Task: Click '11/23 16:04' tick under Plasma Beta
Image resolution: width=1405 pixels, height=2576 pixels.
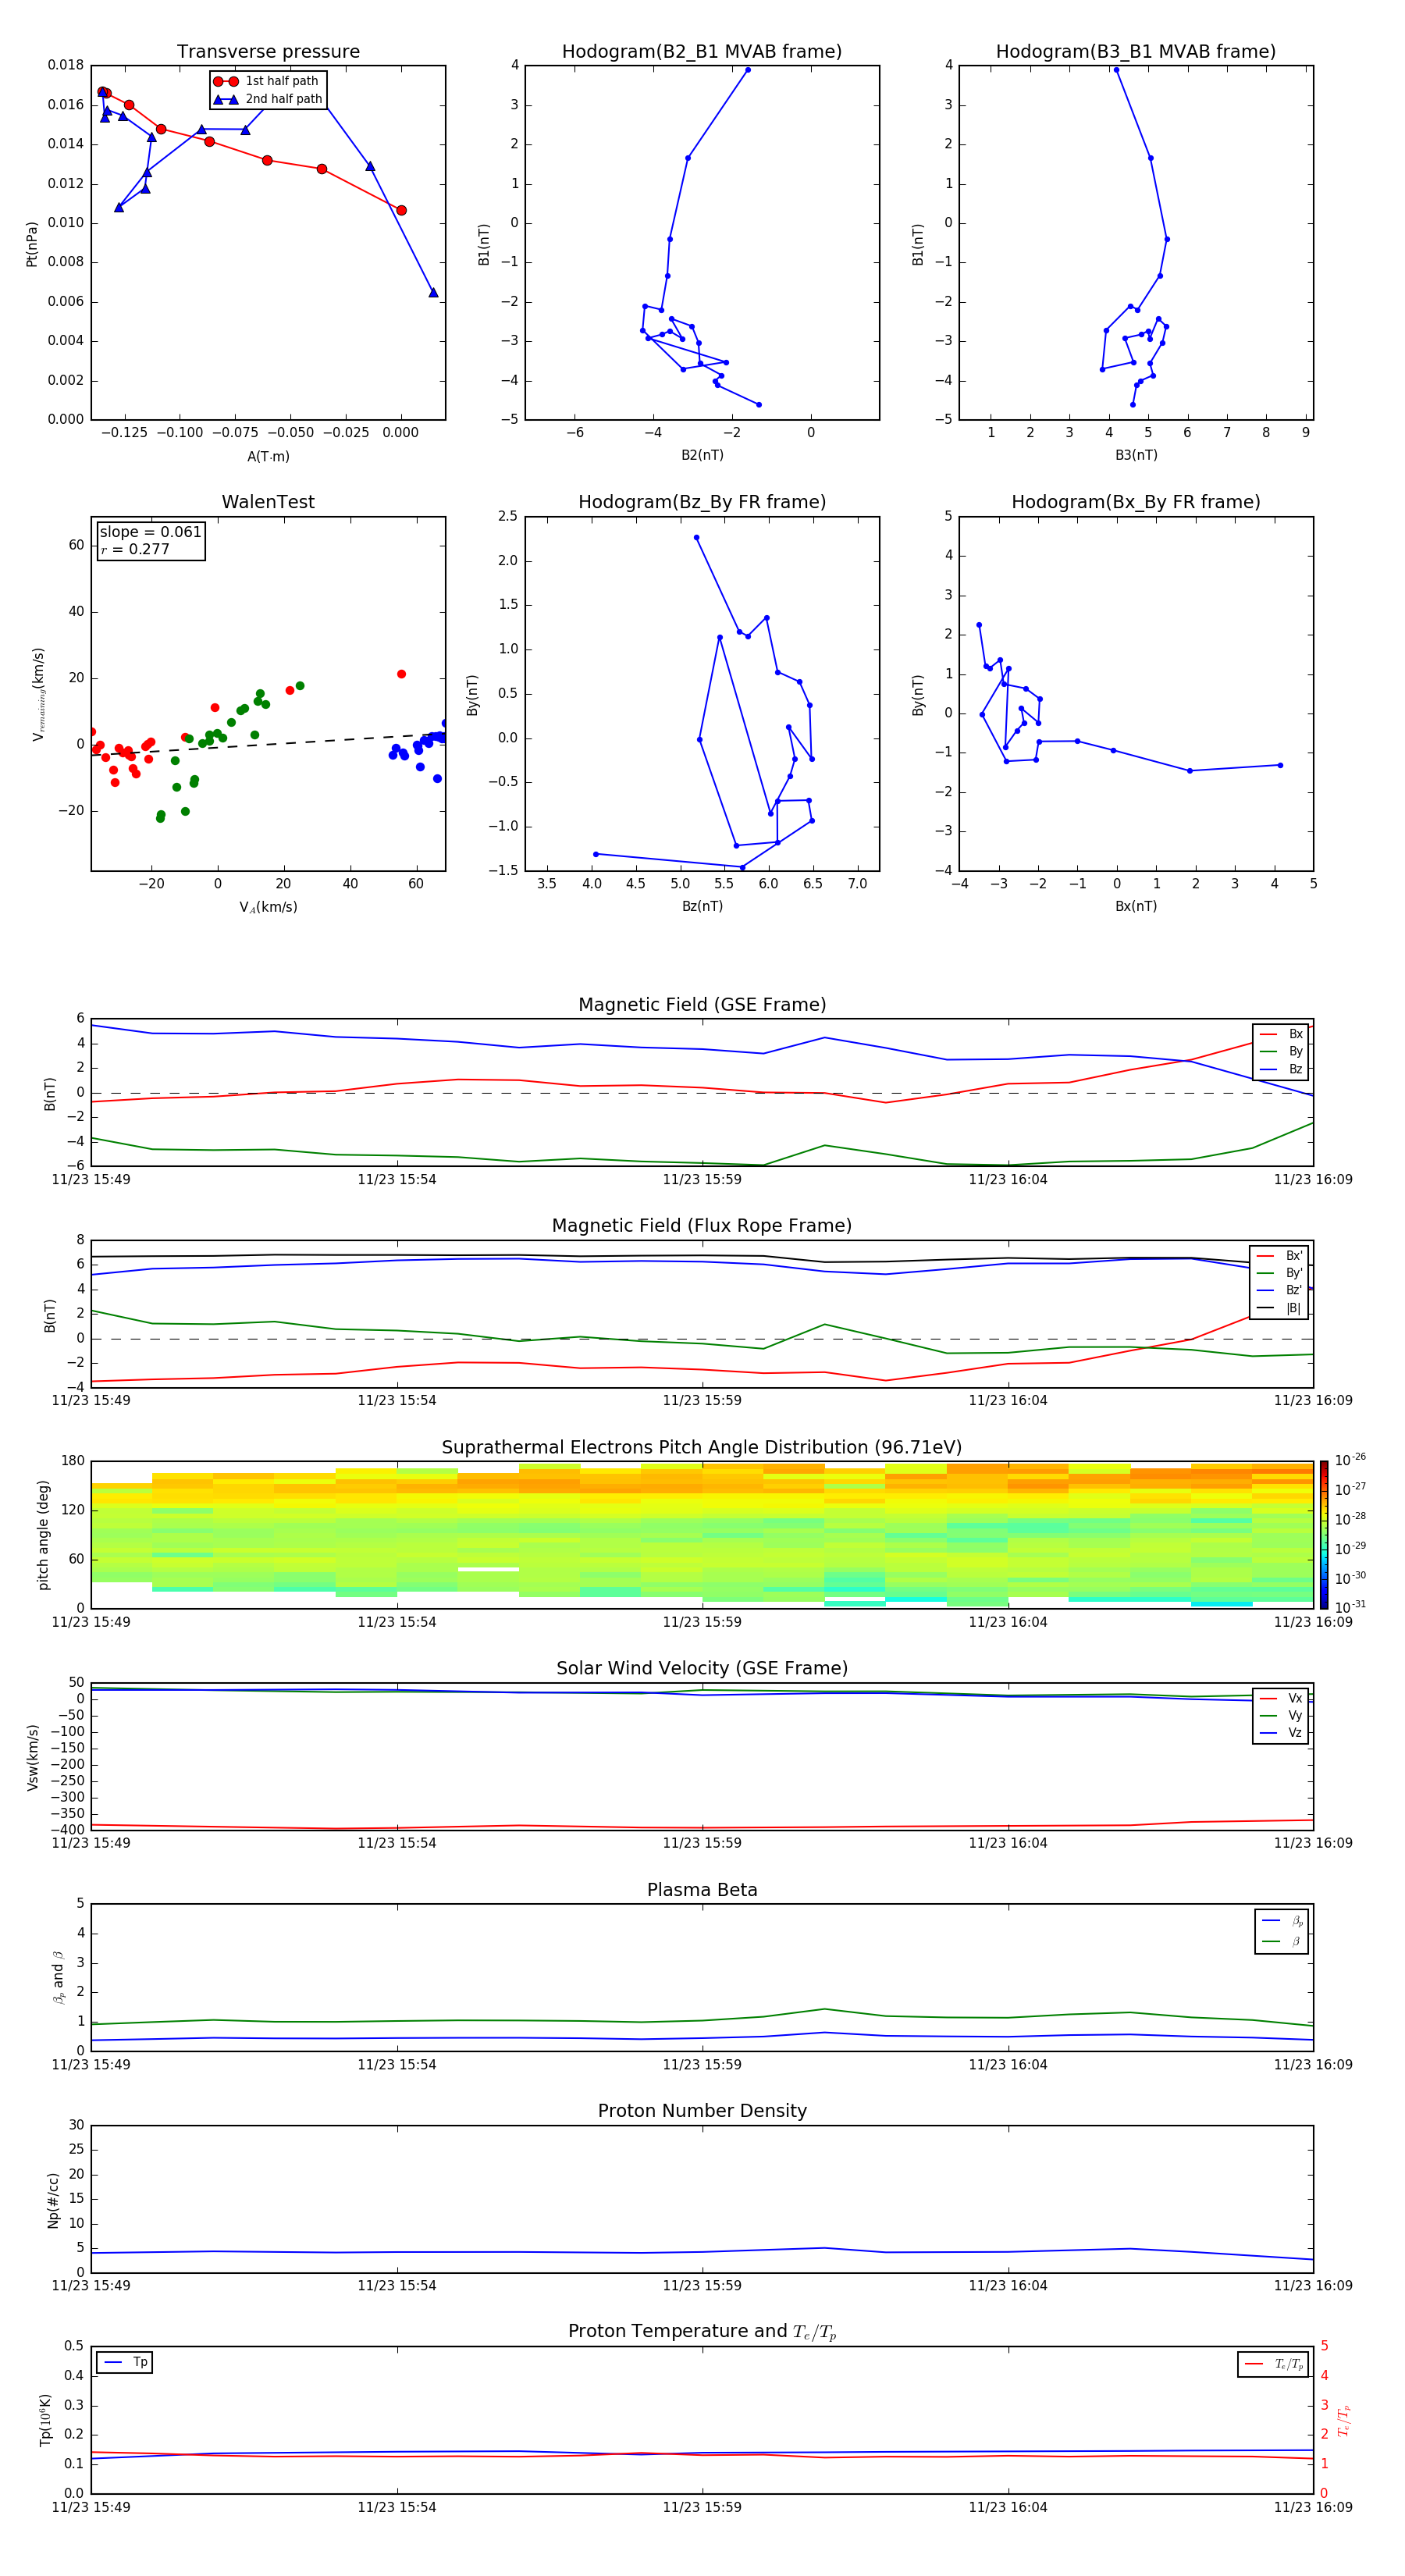Action: pyautogui.click(x=1008, y=2065)
